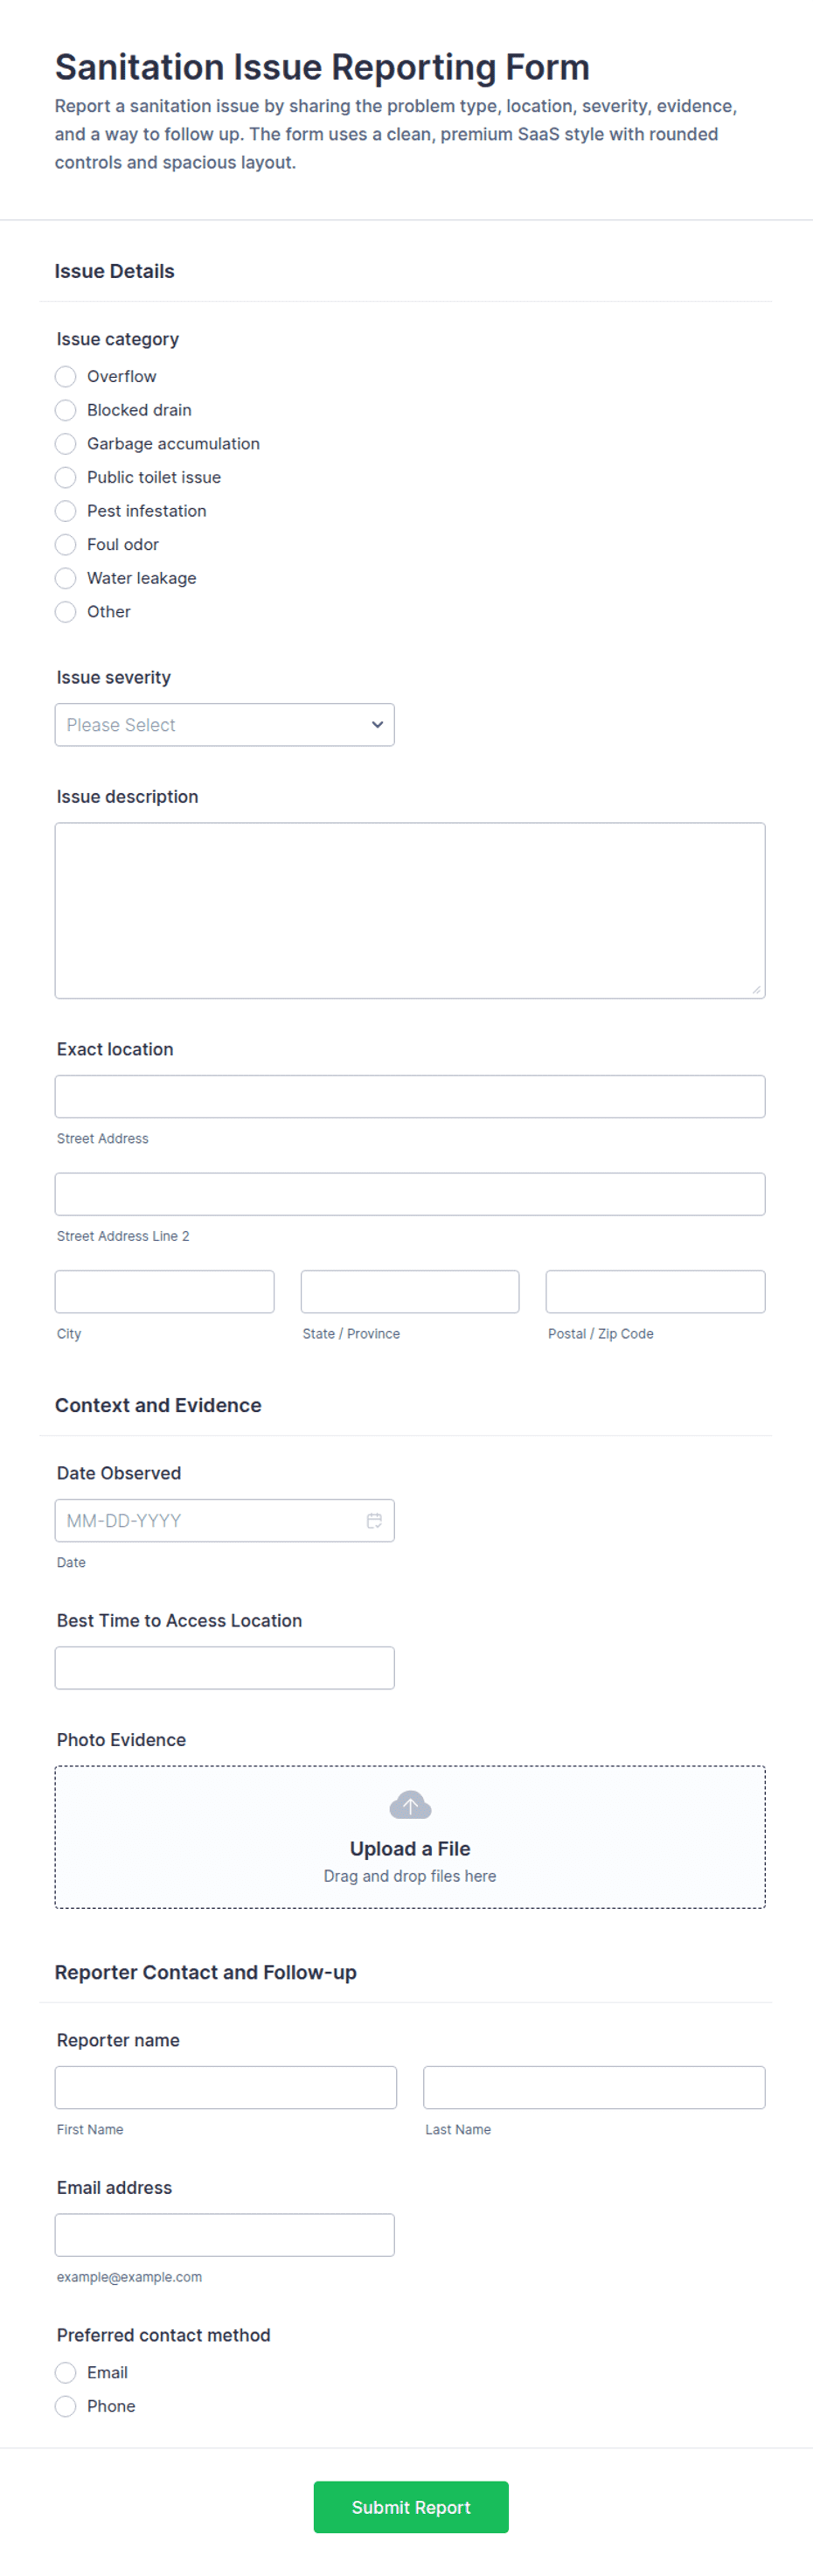Click the City input field

(x=165, y=1291)
